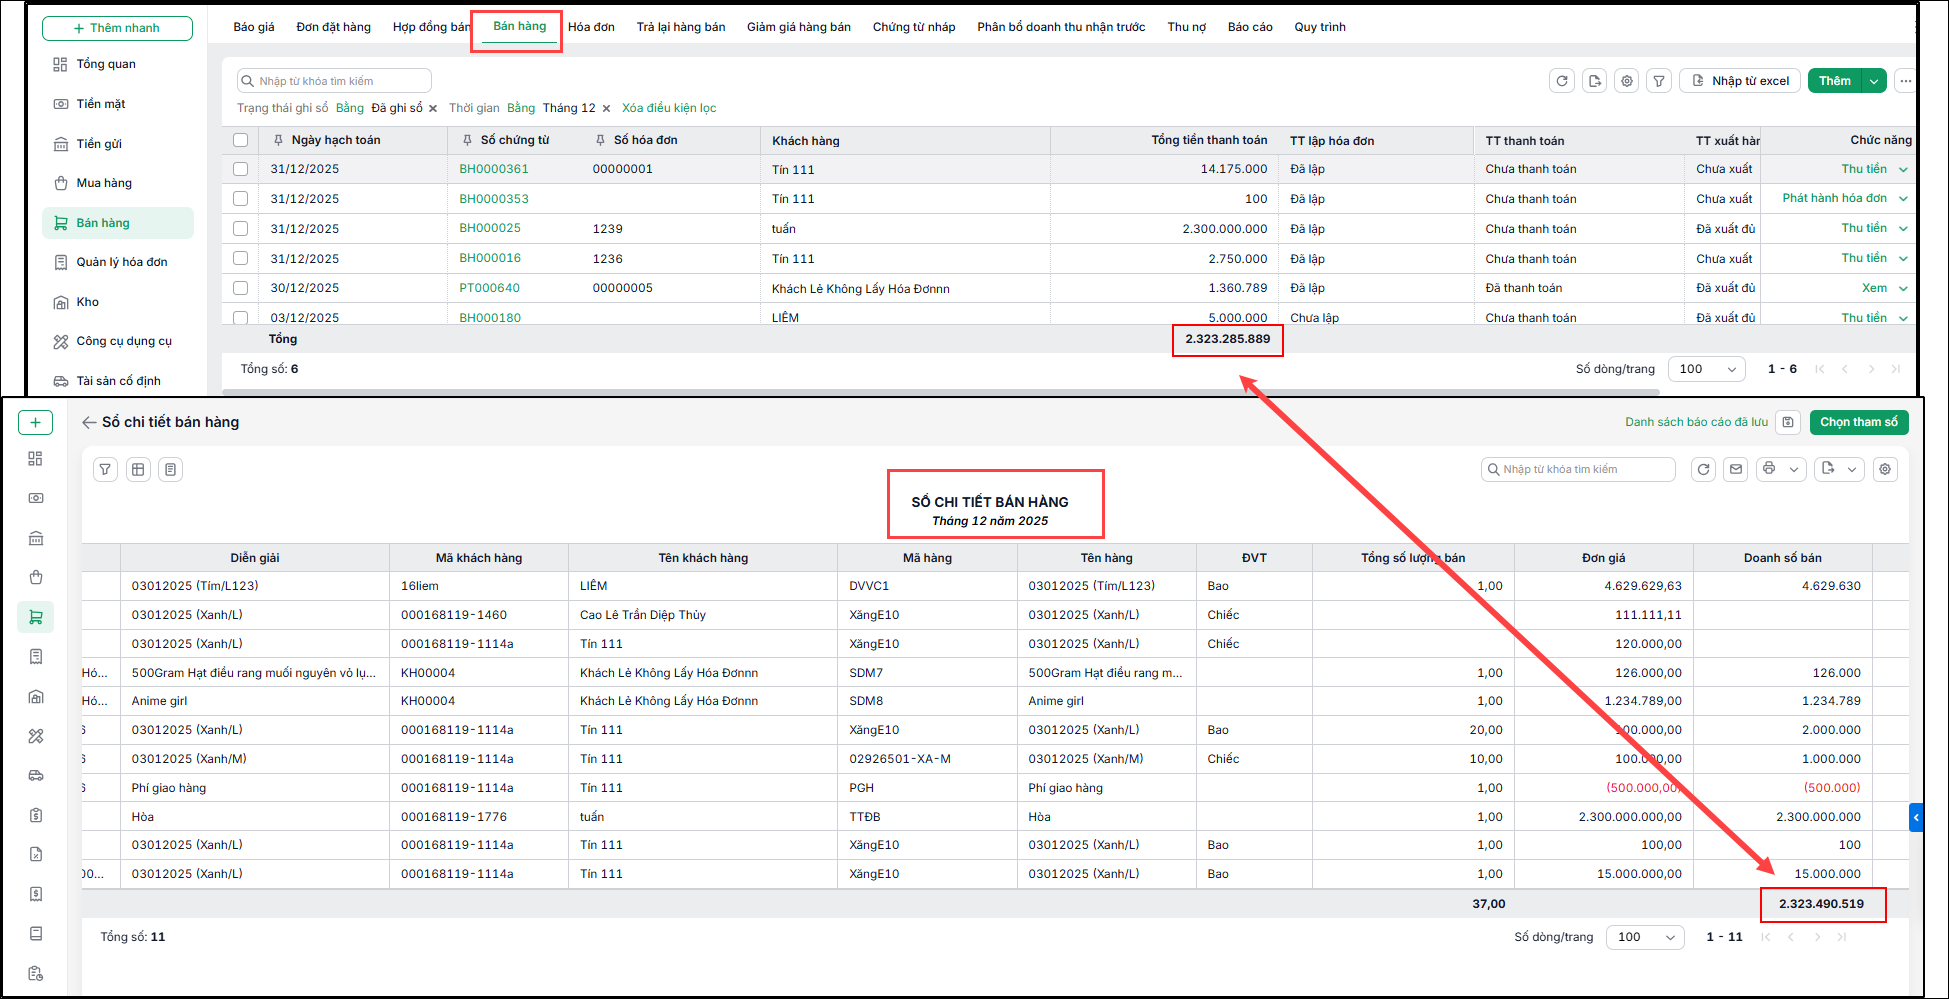
Task: Open filter funnel above the Bán hàng list
Action: point(1659,81)
